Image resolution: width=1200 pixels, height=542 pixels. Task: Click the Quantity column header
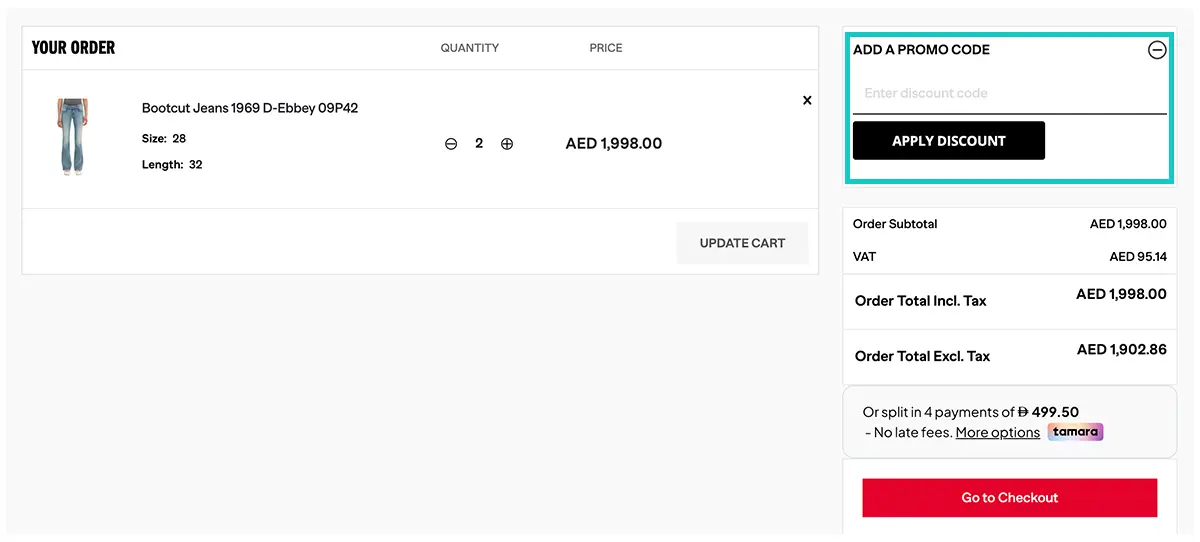coord(470,48)
